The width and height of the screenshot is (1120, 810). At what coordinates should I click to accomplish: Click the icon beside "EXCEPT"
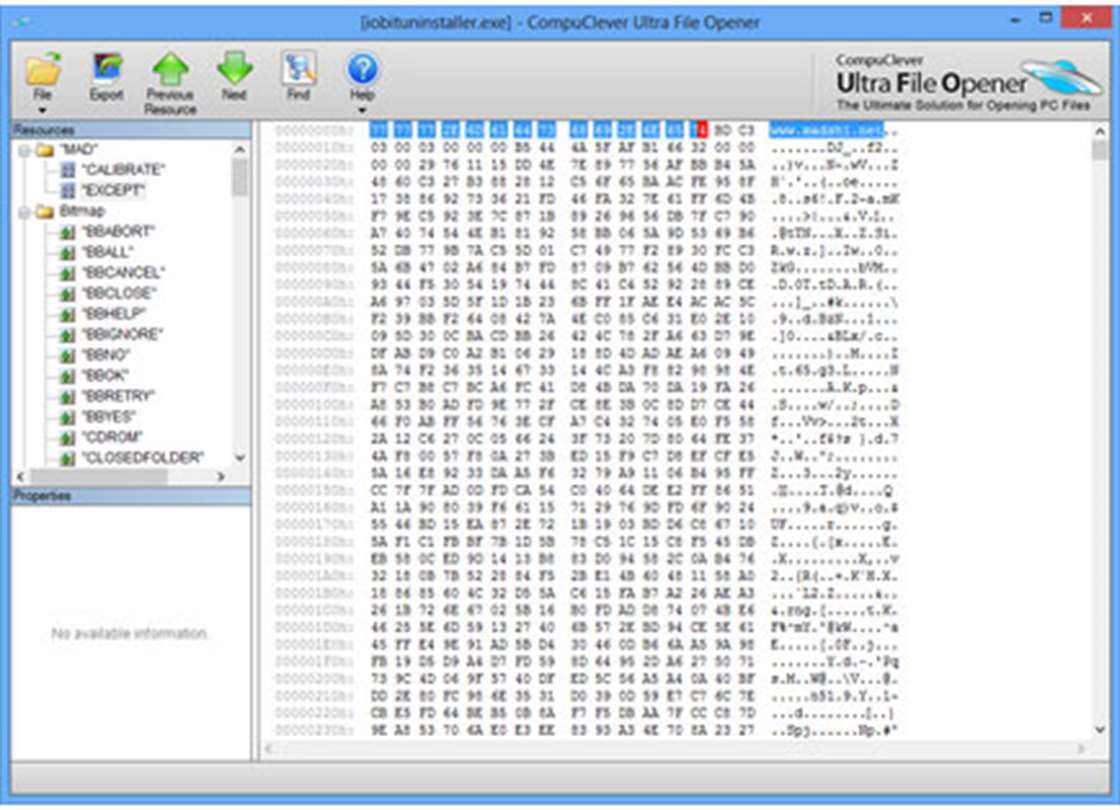coord(68,191)
